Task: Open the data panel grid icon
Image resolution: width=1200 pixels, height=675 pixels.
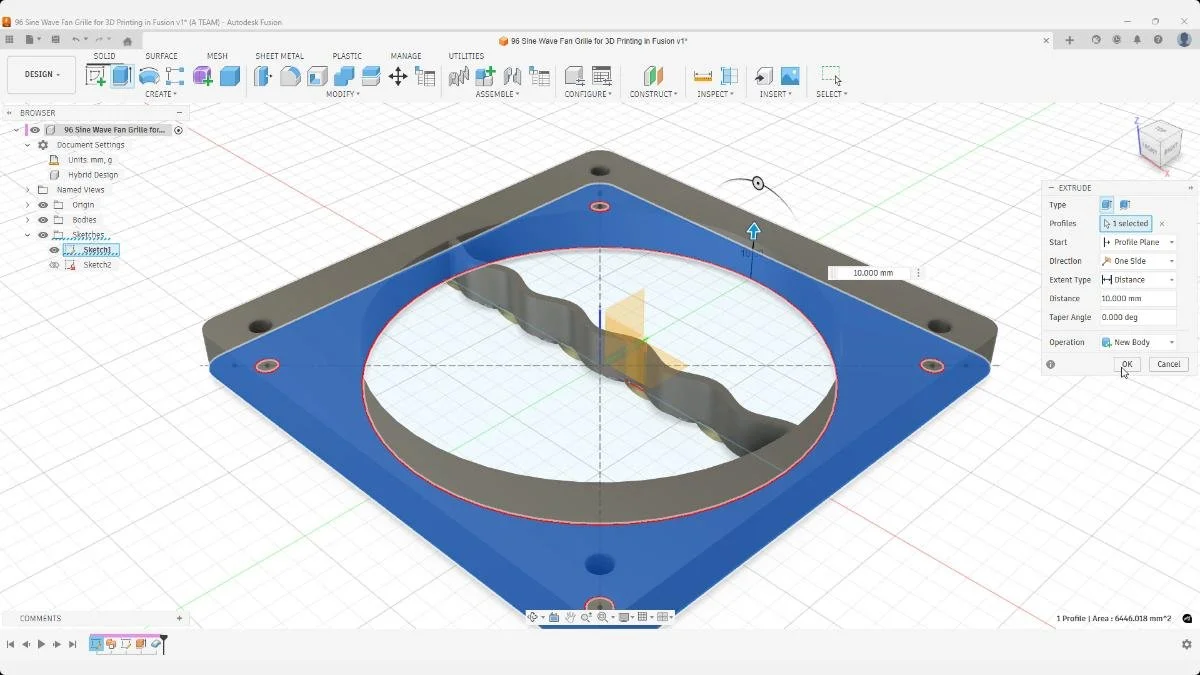Action: [x=10, y=40]
